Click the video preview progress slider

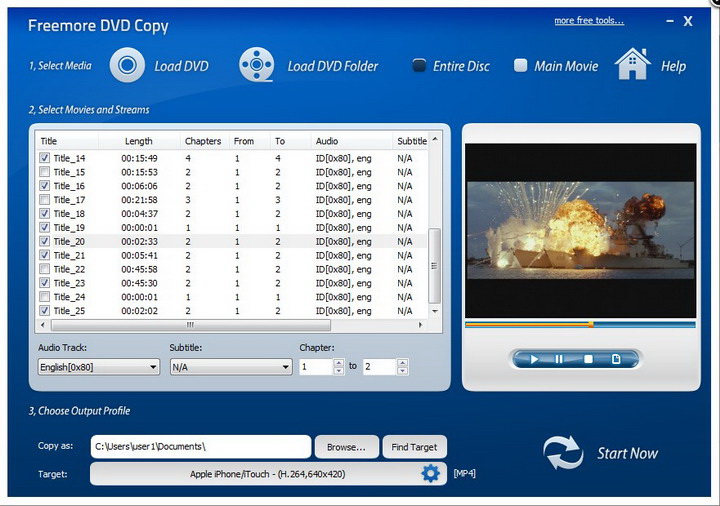[580, 324]
